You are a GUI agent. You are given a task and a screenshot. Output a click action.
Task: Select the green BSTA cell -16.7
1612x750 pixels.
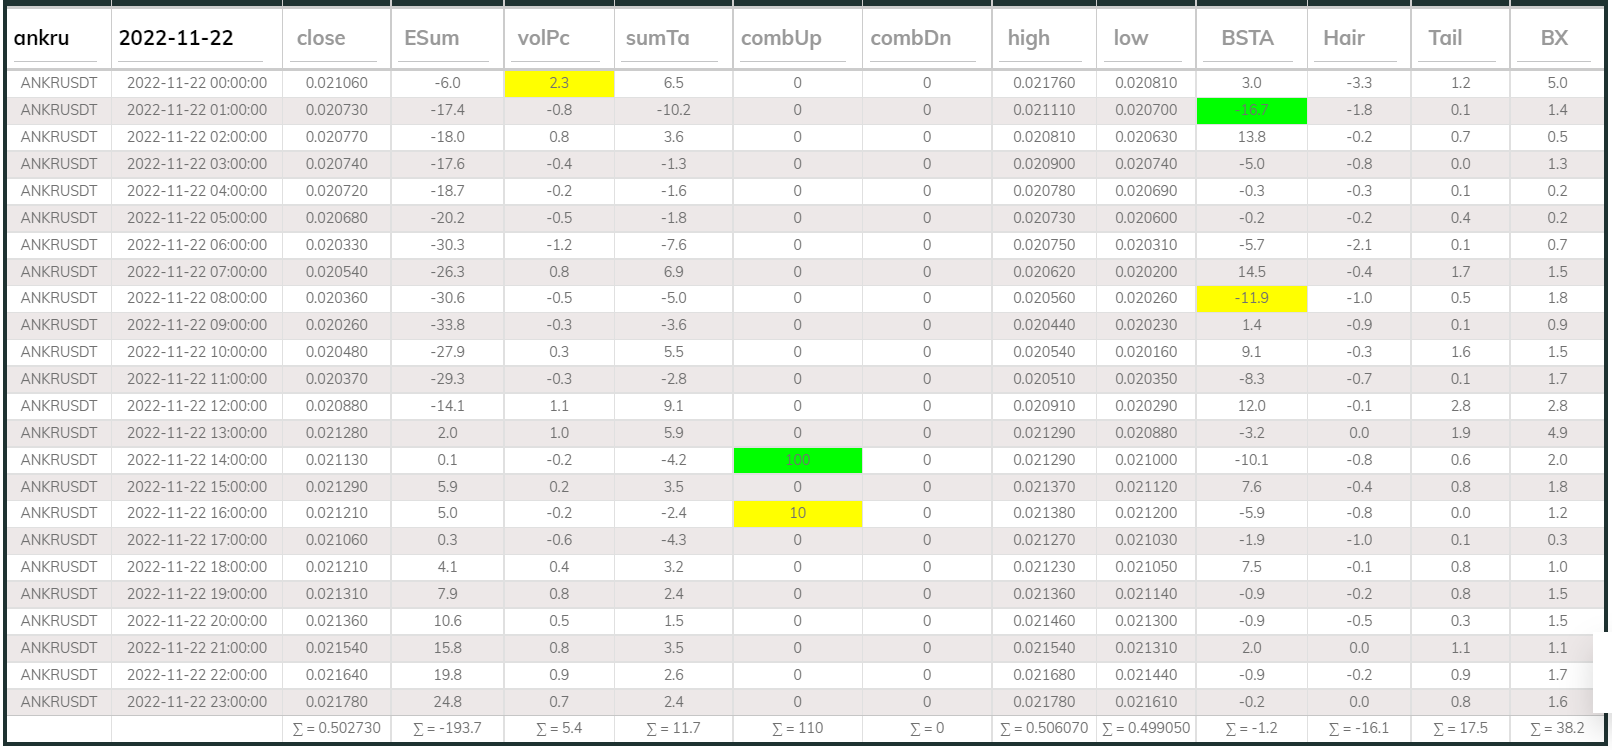point(1251,110)
